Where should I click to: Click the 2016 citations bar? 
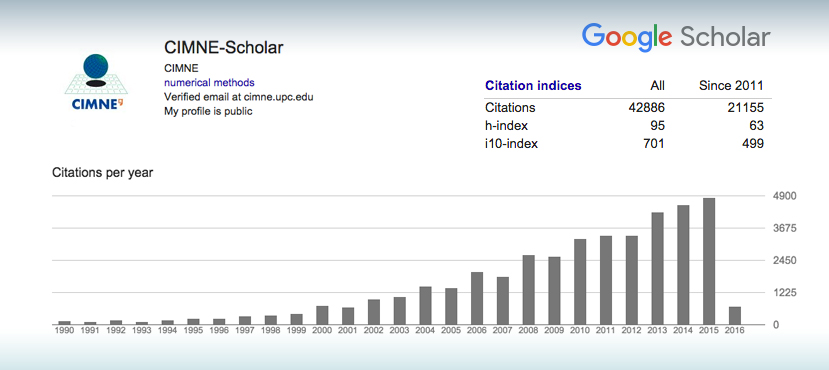735,316
